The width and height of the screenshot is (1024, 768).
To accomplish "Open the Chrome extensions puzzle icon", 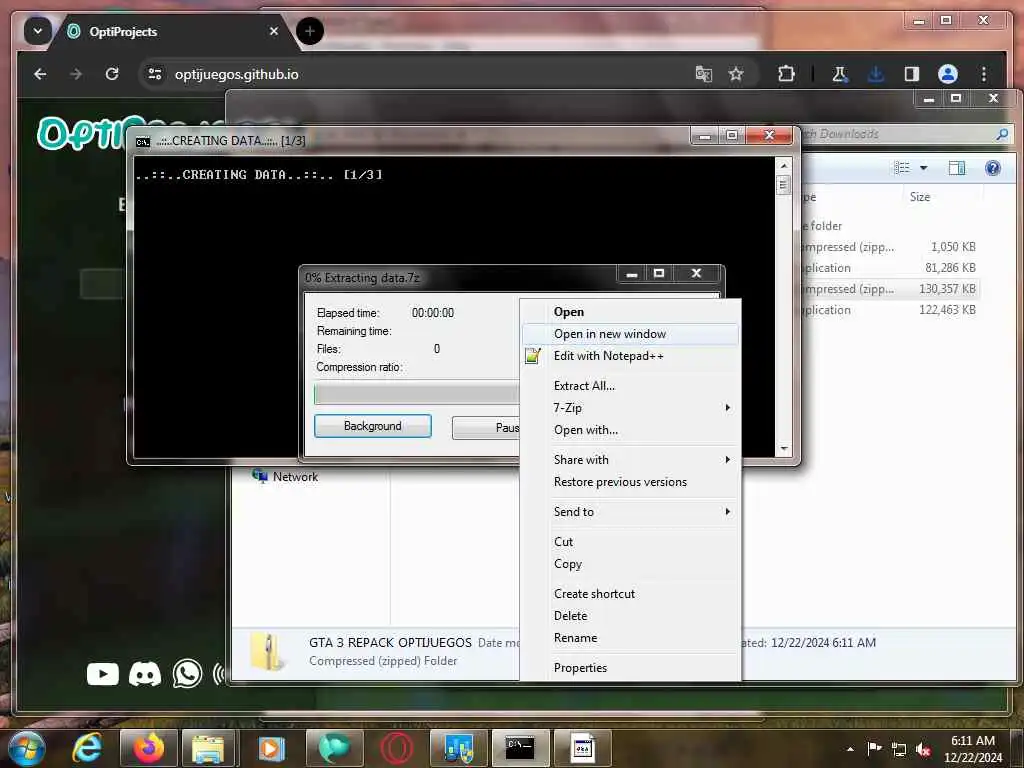I will [786, 74].
